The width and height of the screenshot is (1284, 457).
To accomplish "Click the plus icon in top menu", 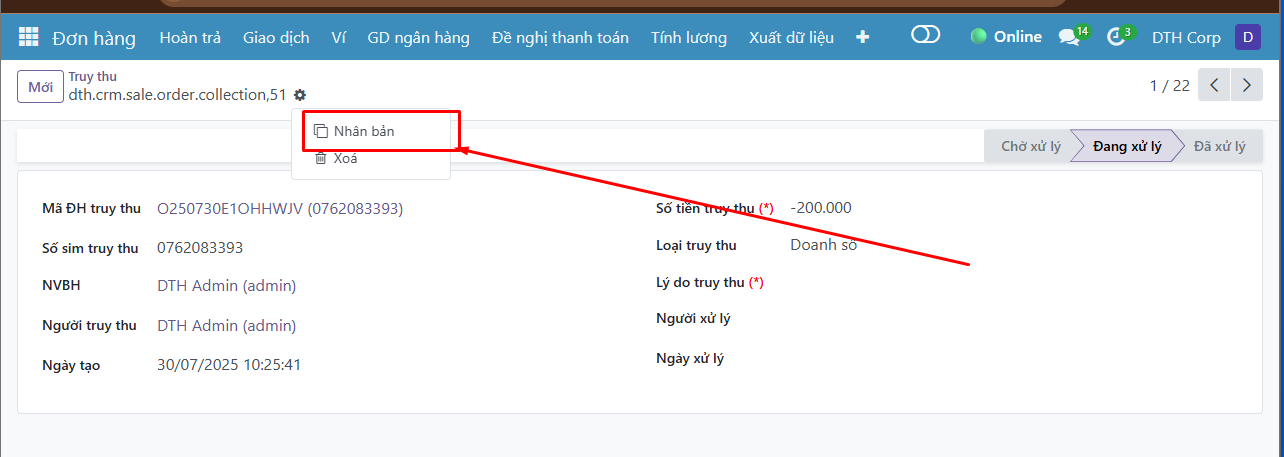I will [863, 37].
